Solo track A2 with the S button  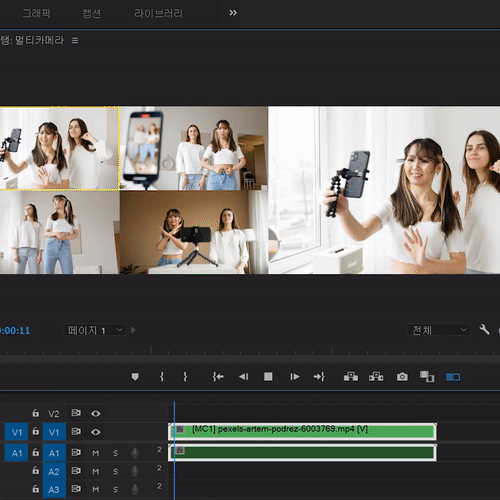coord(115,471)
